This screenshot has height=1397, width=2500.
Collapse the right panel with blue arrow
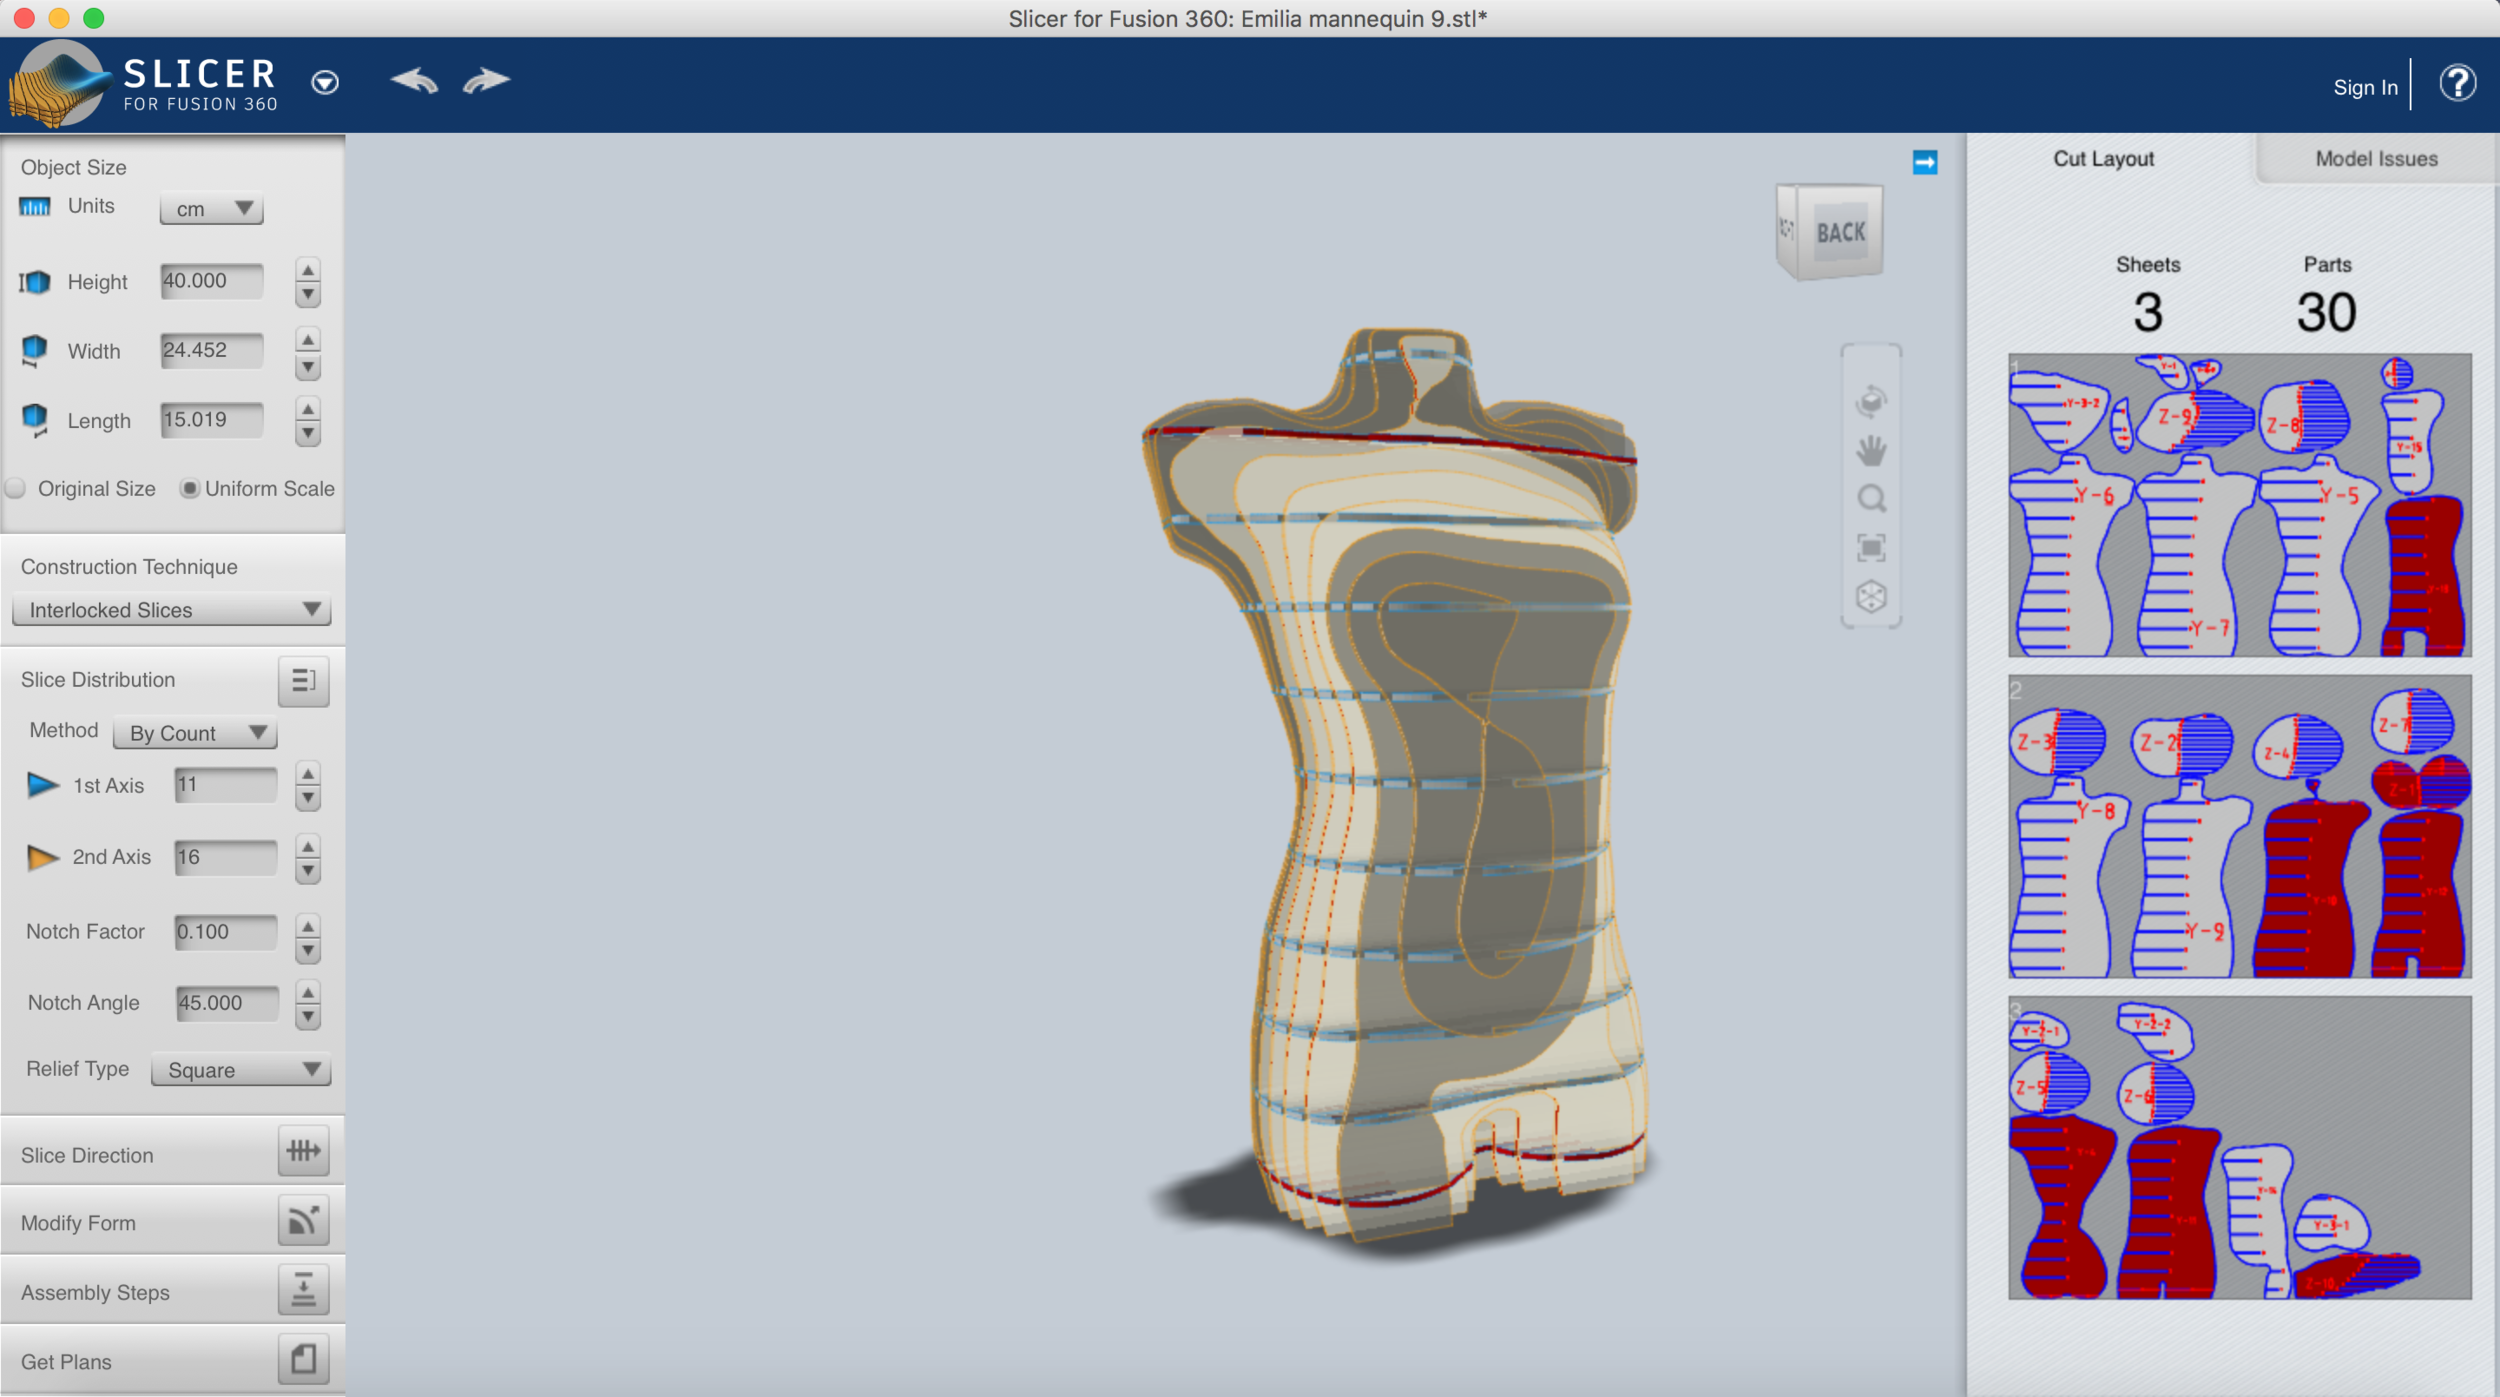coord(1925,162)
